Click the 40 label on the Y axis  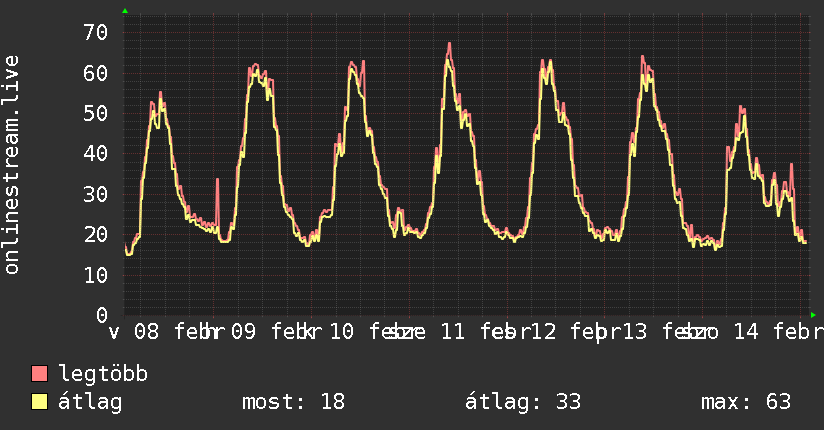click(95, 153)
